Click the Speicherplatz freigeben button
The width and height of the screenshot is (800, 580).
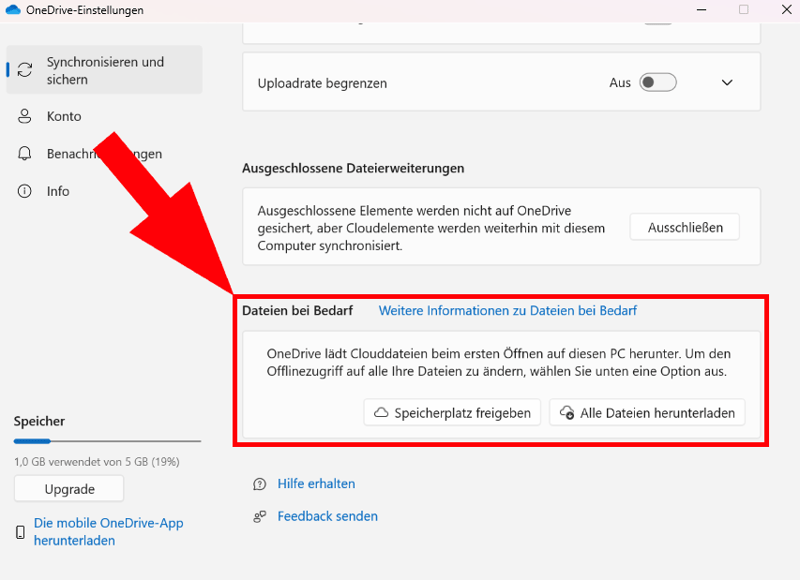point(452,413)
